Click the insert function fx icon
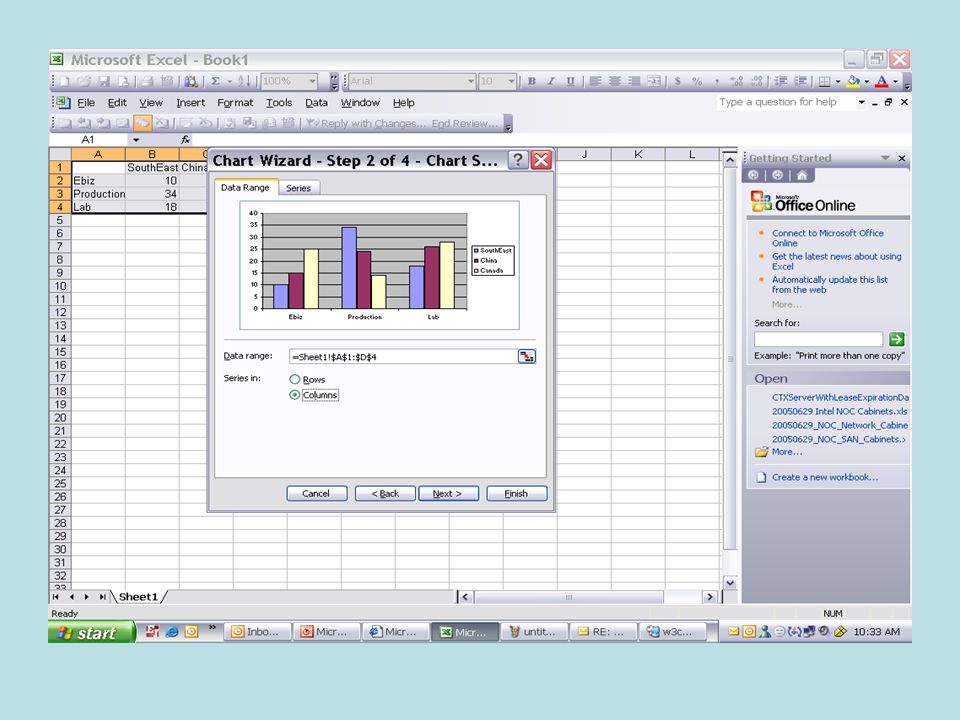 (186, 140)
